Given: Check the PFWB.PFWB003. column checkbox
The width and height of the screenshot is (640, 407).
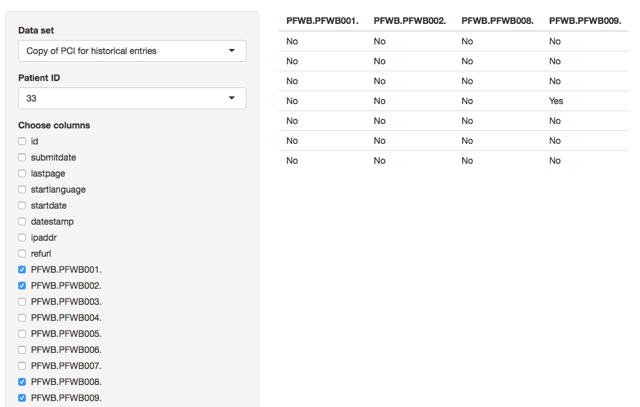Looking at the screenshot, I should pyautogui.click(x=23, y=302).
